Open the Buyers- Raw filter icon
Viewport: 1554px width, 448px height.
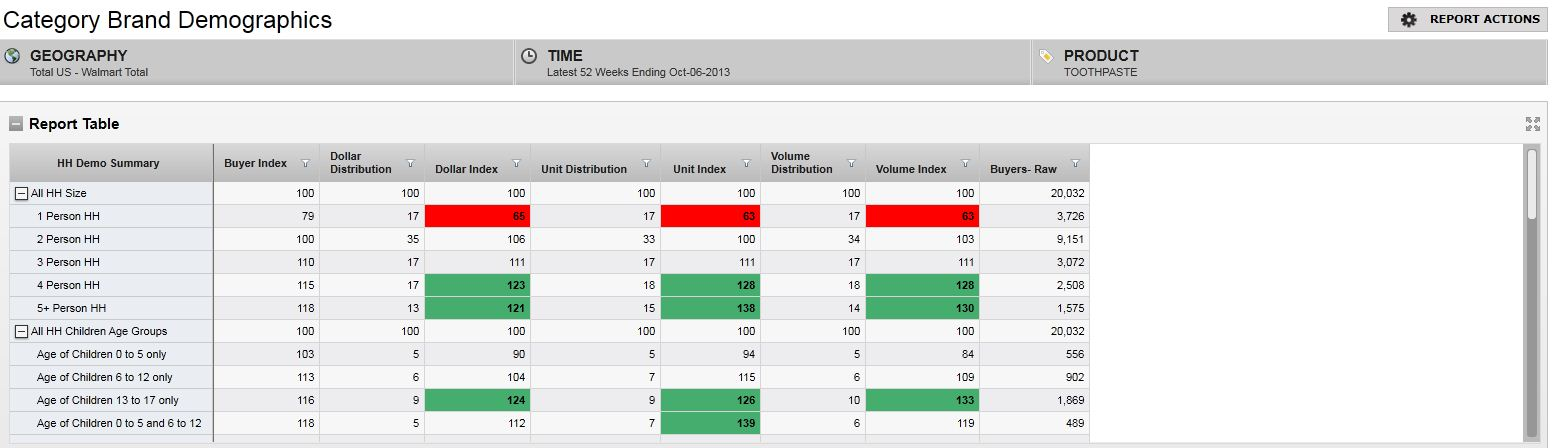(x=1075, y=163)
